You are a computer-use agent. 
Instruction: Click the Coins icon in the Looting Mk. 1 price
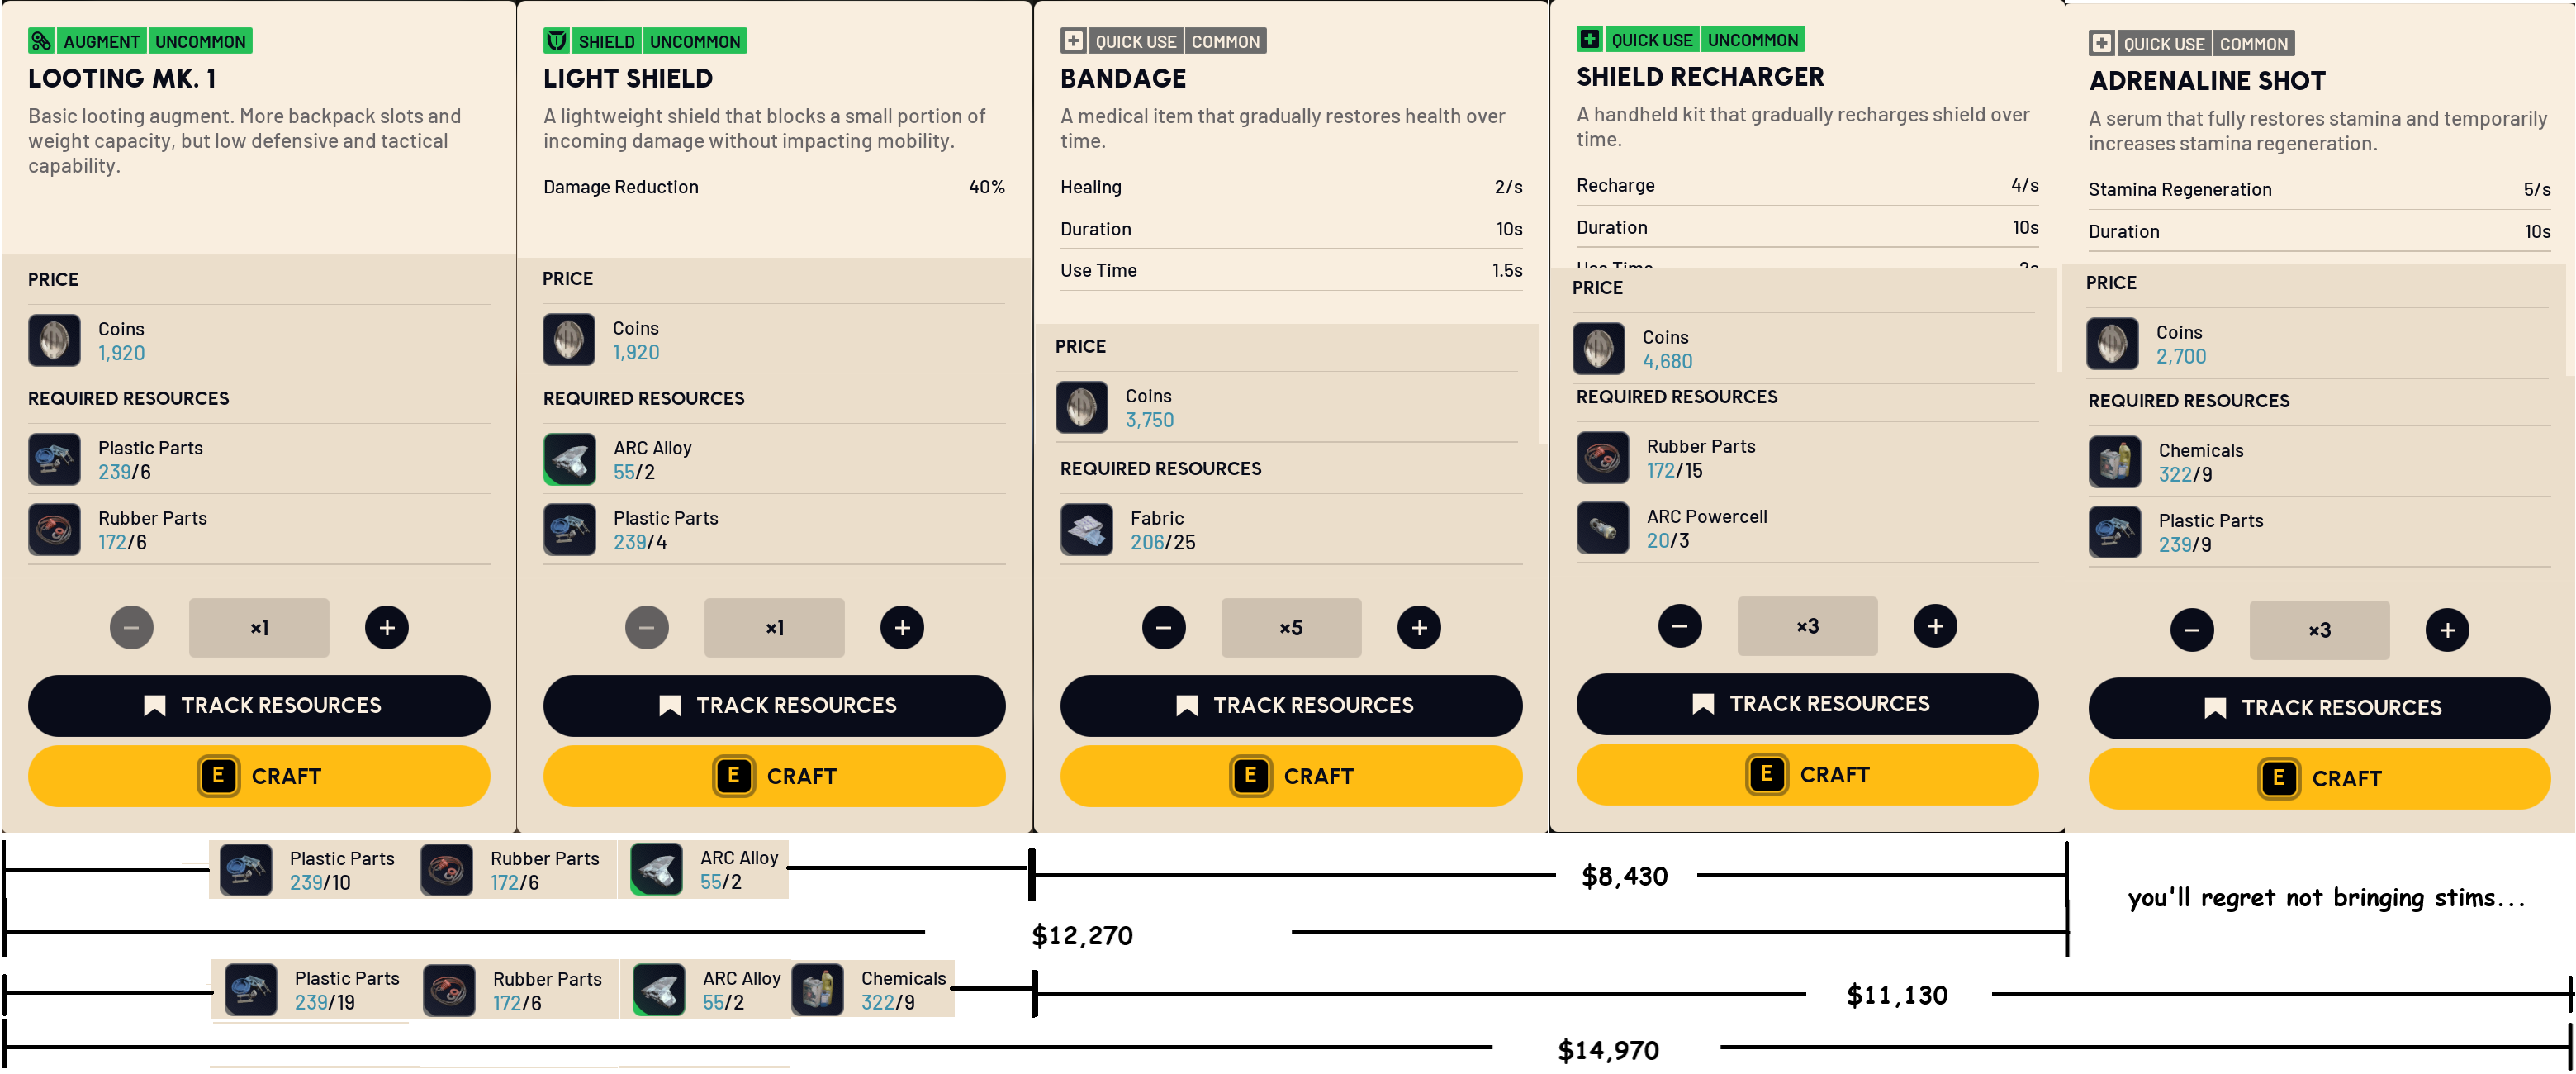54,341
